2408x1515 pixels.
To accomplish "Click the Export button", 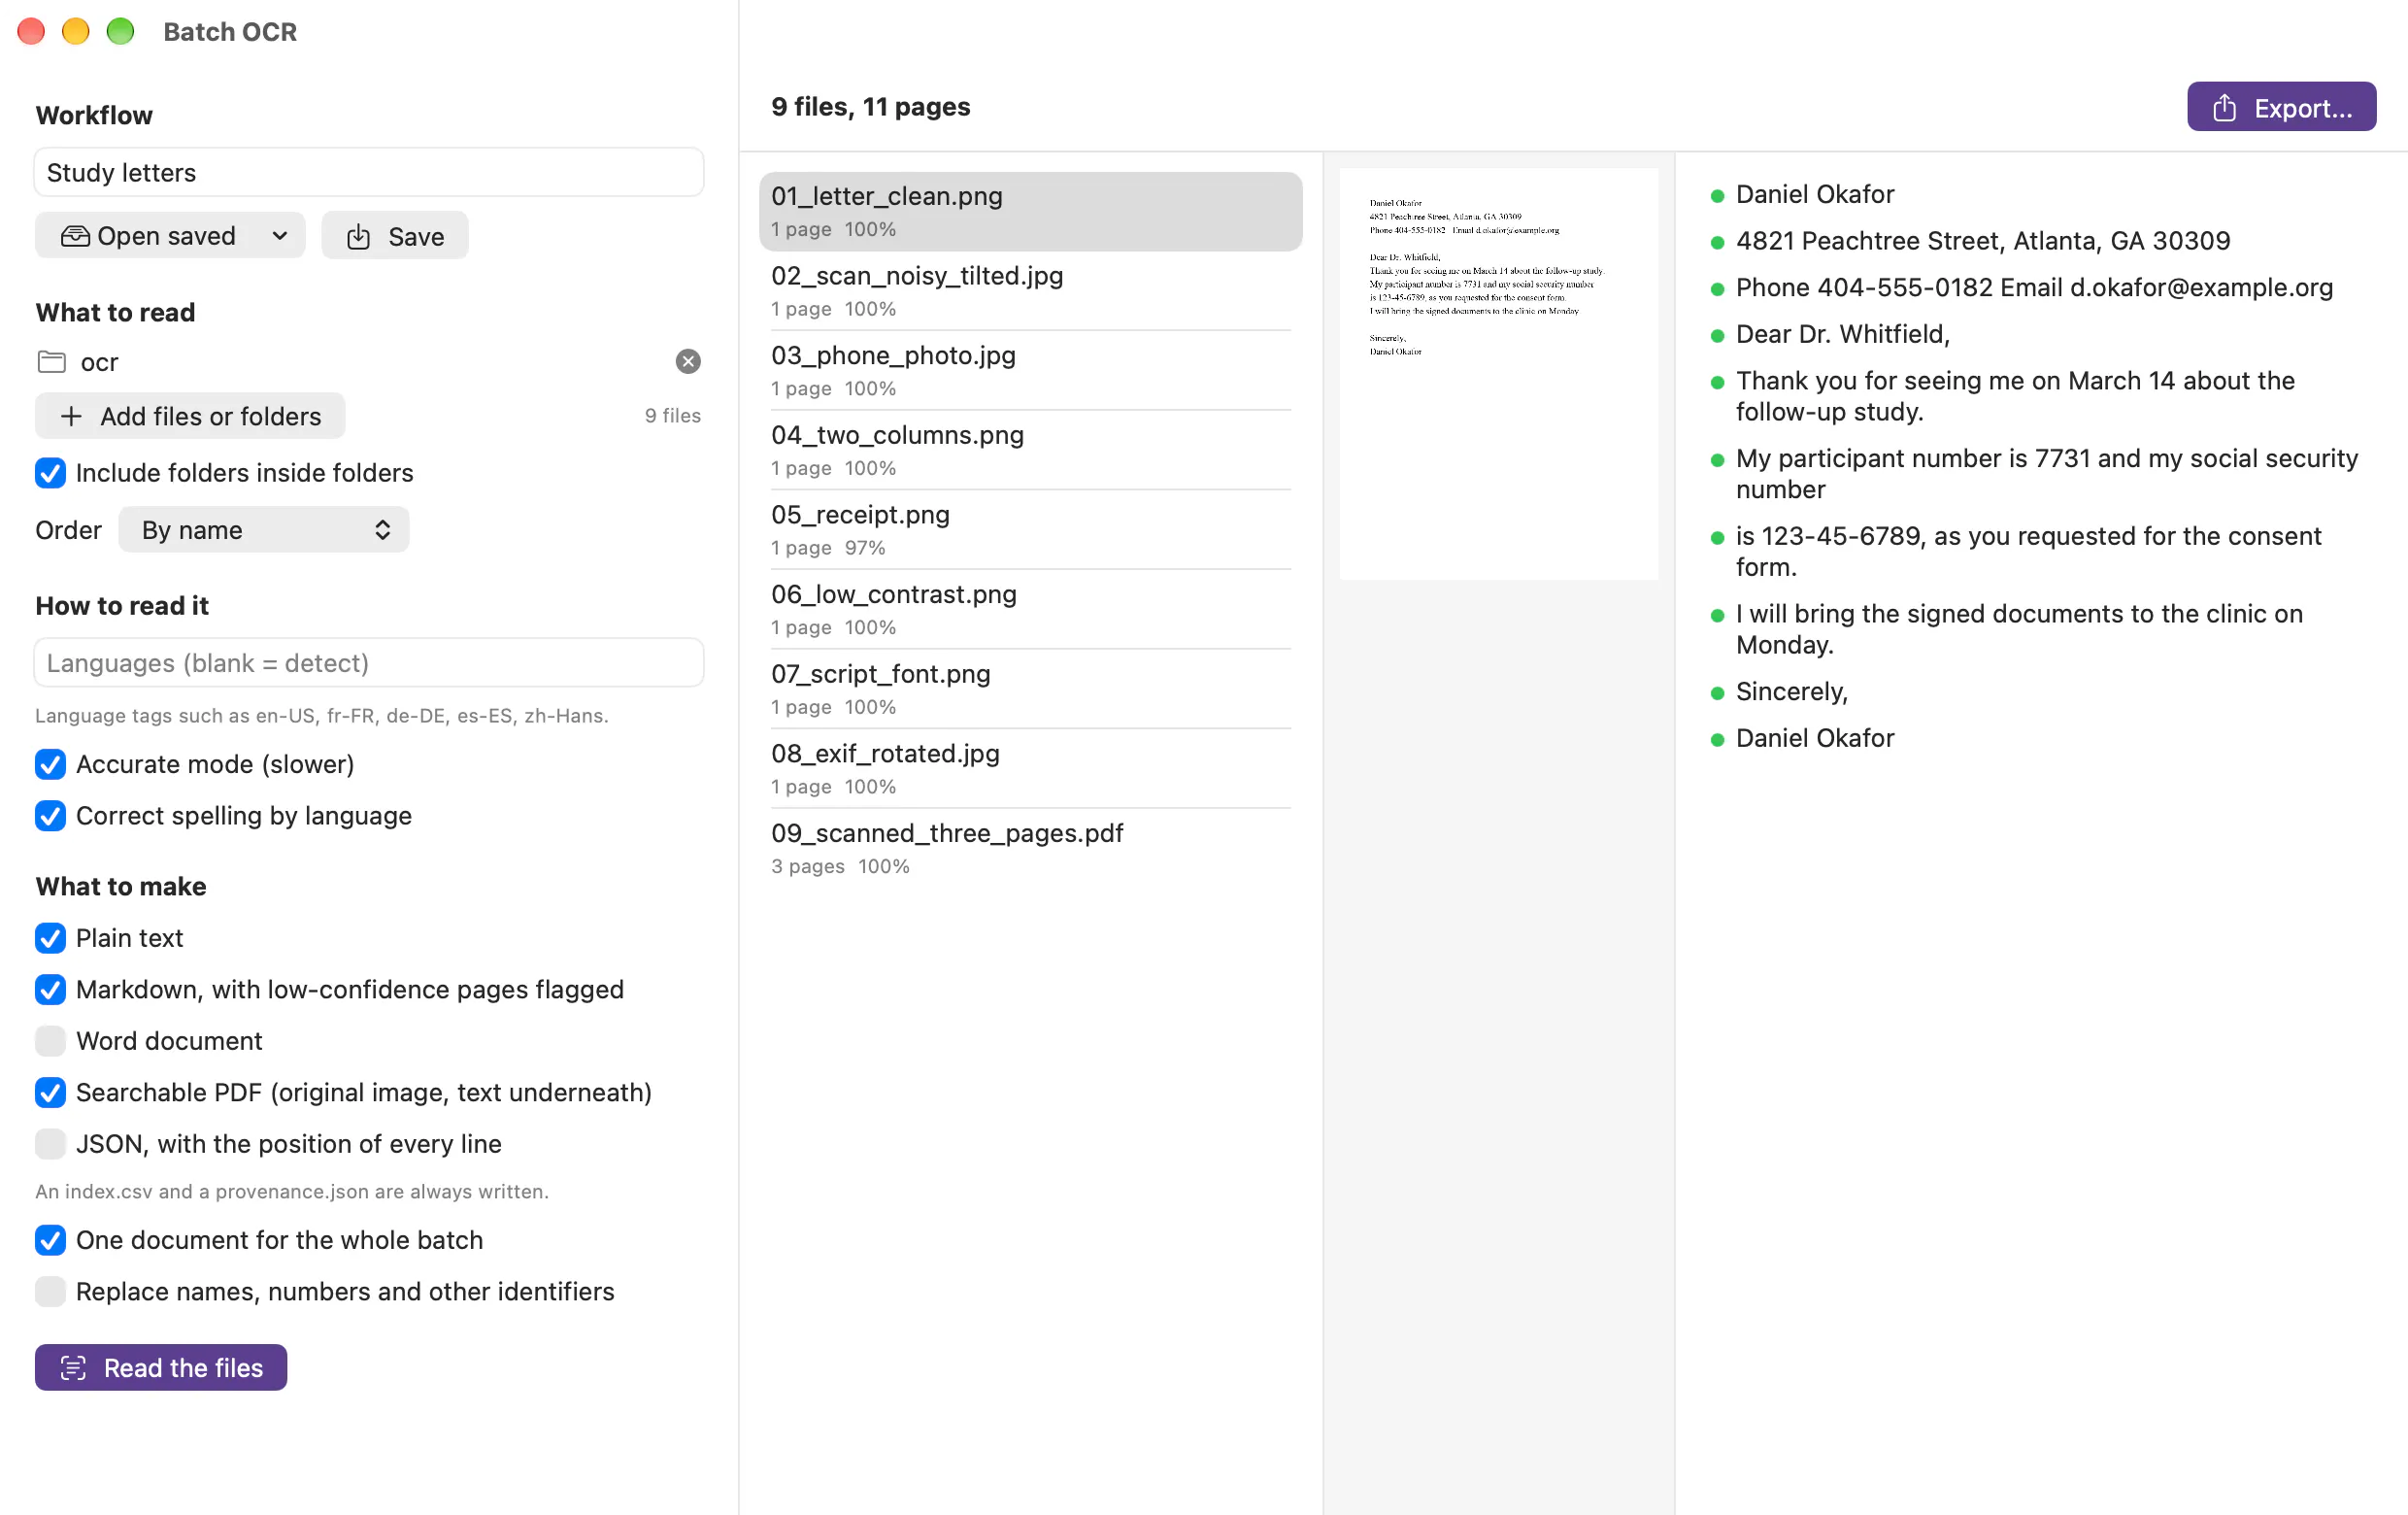I will pyautogui.click(x=2281, y=107).
